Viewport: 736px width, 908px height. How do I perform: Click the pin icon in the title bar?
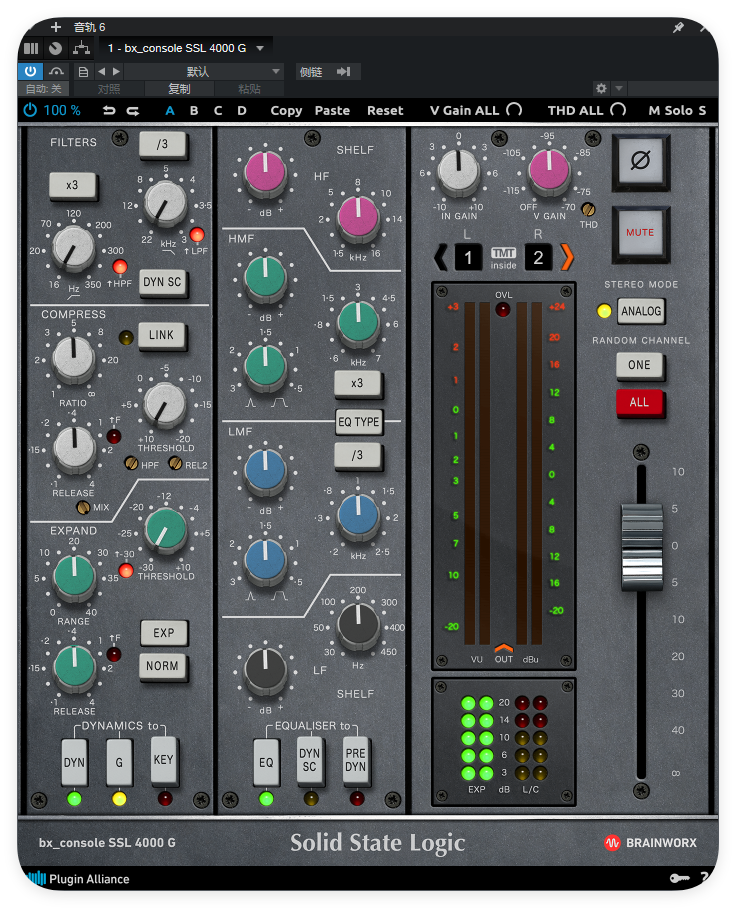click(x=679, y=27)
